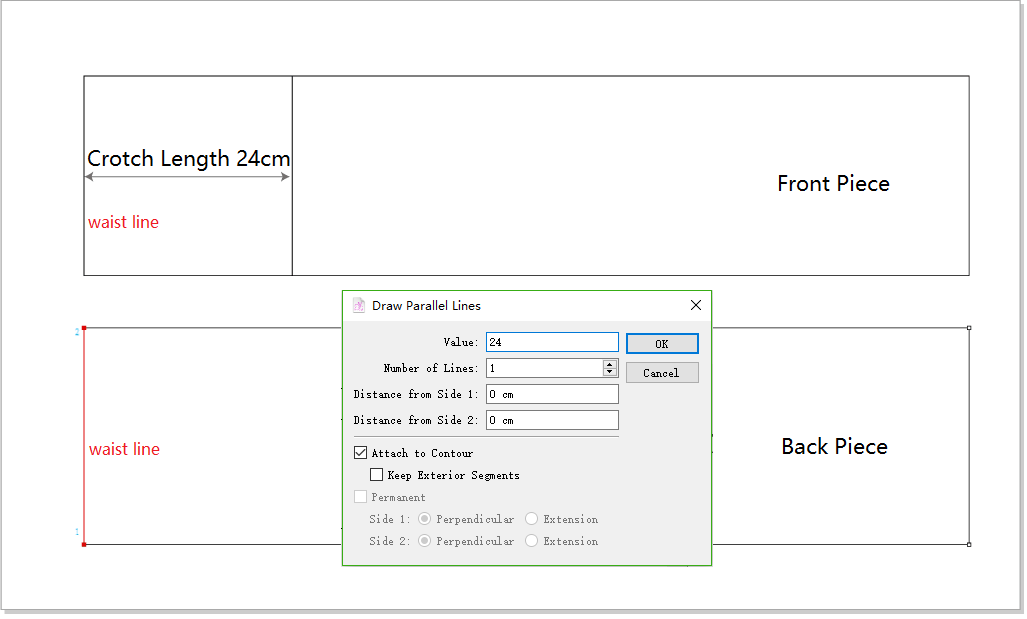Choose Extension for Side 1
The image size is (1027, 619).
click(532, 519)
